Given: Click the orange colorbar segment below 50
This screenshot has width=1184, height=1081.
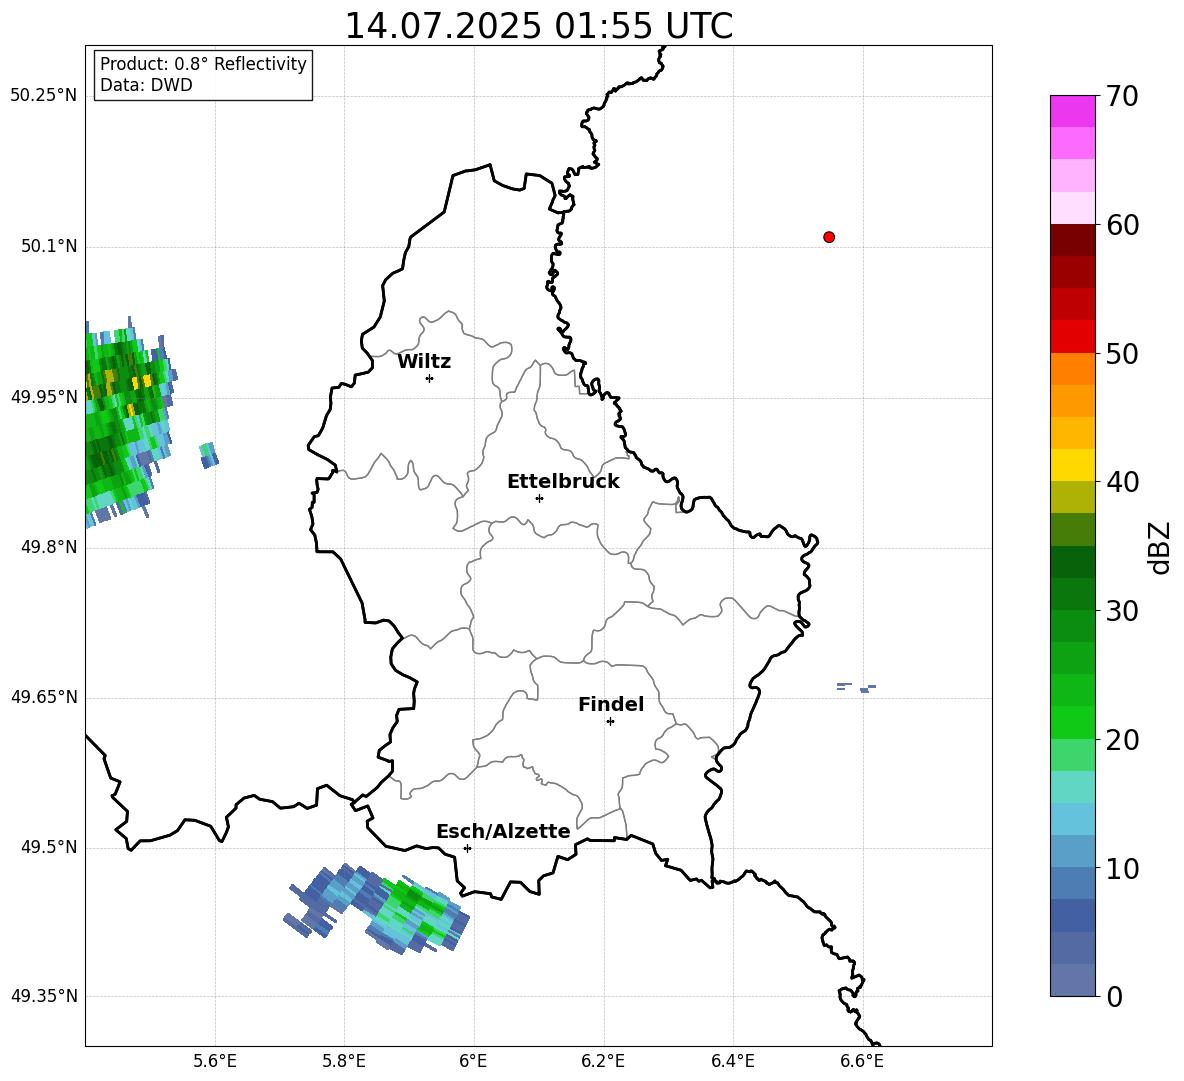Looking at the screenshot, I should point(1072,369).
